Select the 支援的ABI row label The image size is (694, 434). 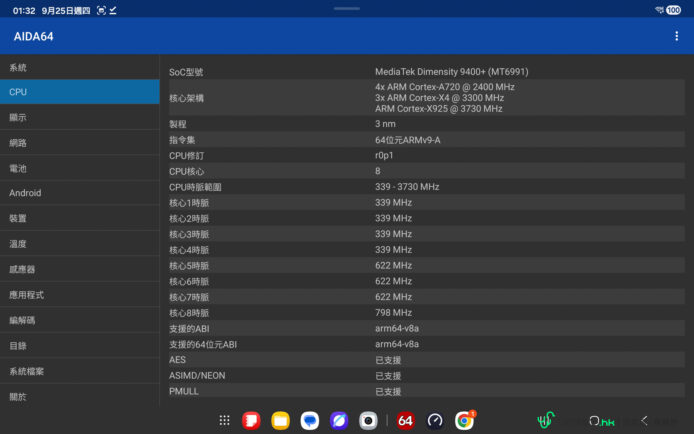pos(189,329)
